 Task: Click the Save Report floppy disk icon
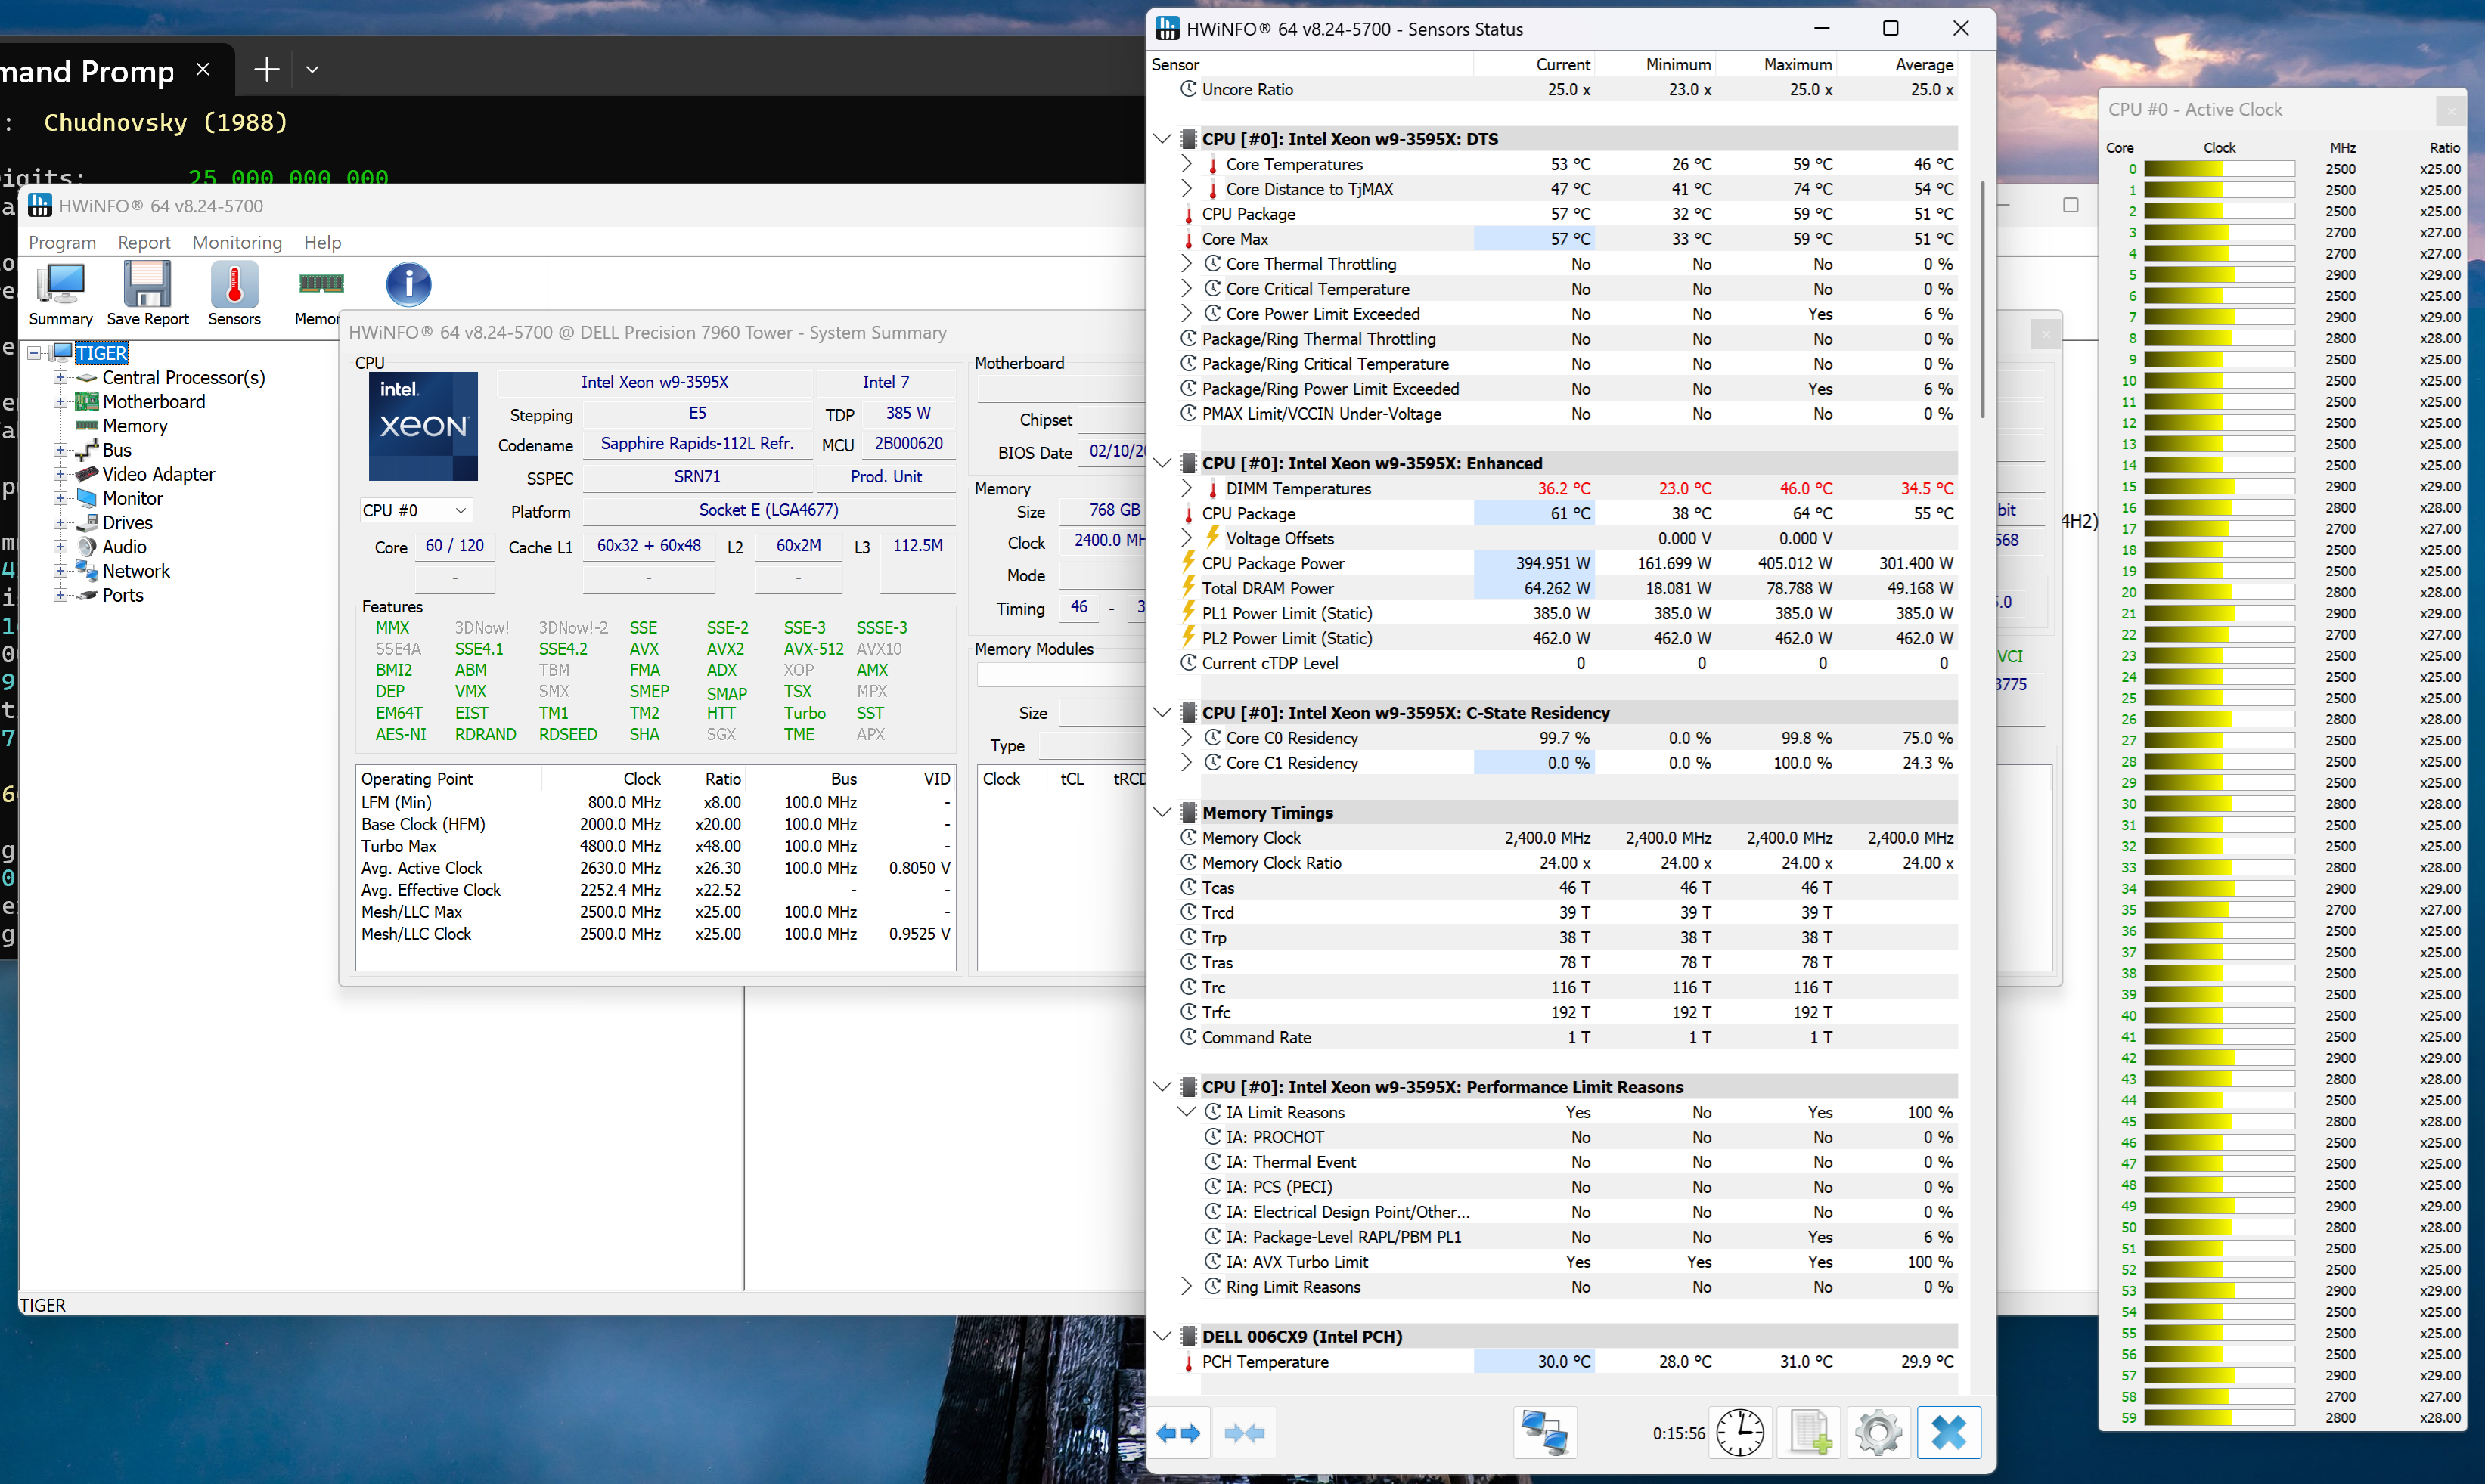tap(147, 285)
